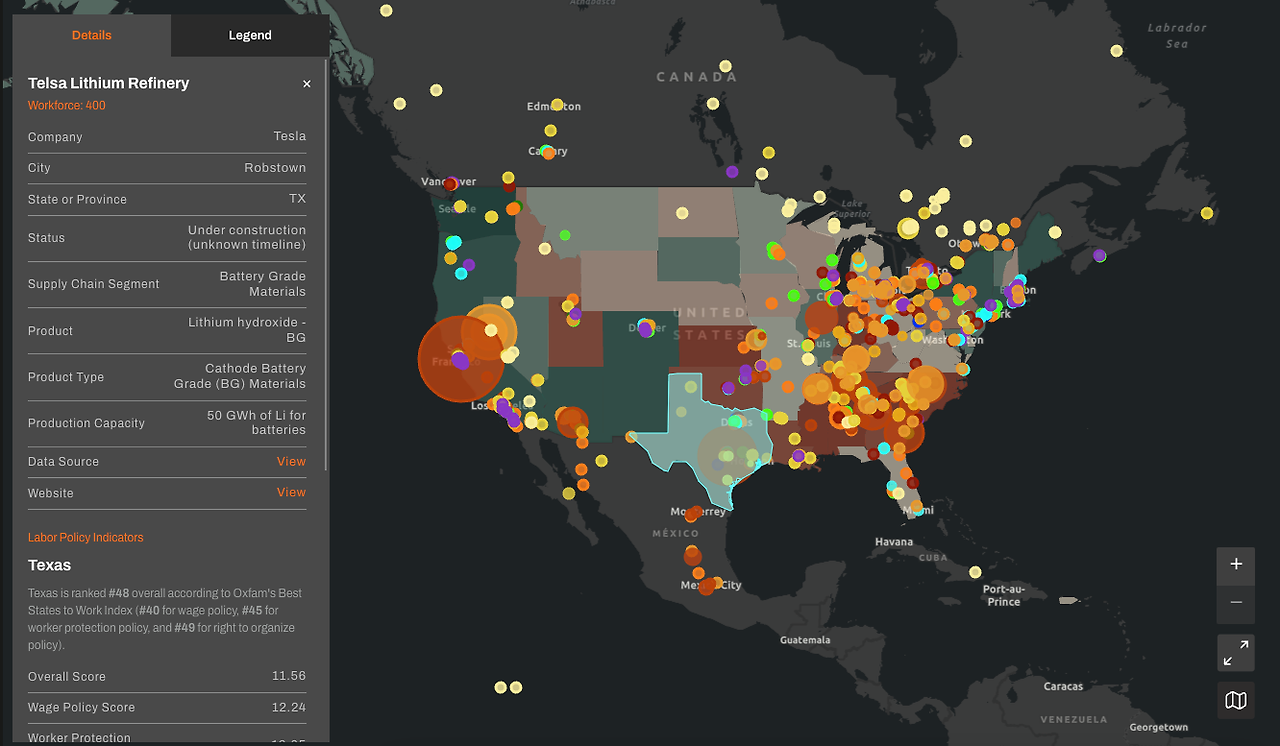Click the yellow marker just below Edmonton
The height and width of the screenshot is (746, 1280).
(x=550, y=131)
